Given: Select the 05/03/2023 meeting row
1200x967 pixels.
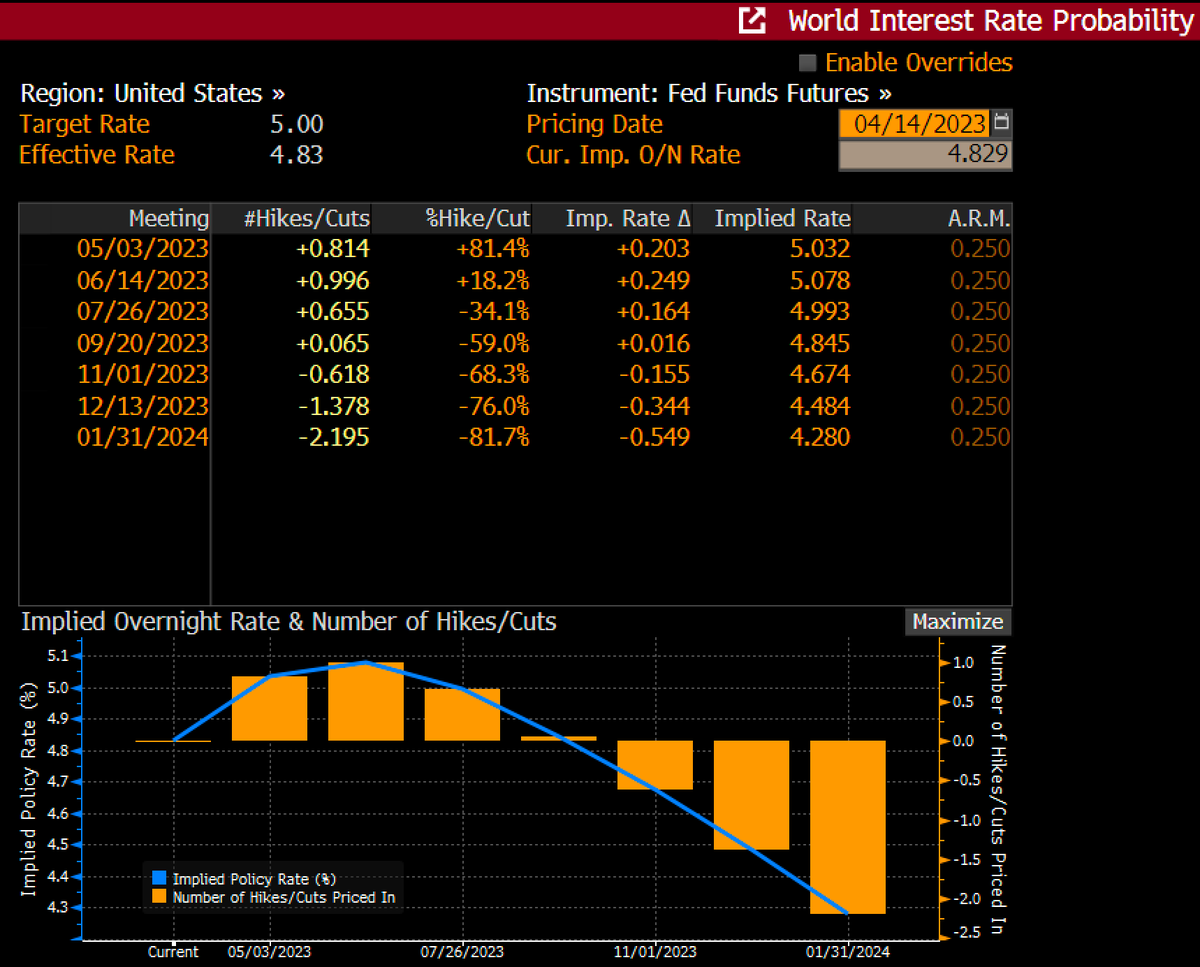Looking at the screenshot, I should coord(515,249).
